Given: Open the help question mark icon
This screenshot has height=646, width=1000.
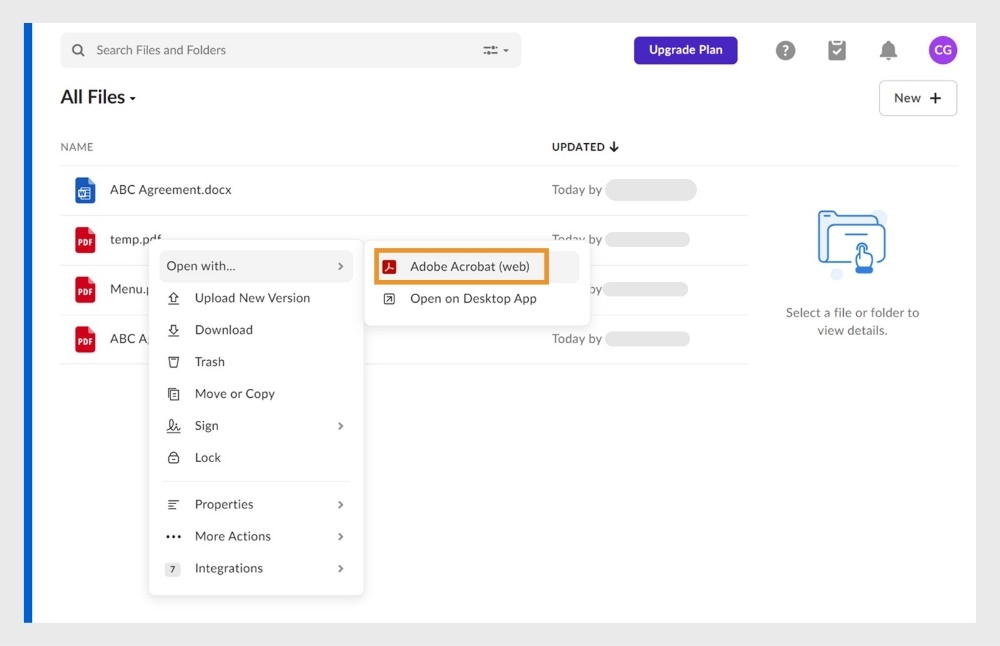Looking at the screenshot, I should click(785, 50).
